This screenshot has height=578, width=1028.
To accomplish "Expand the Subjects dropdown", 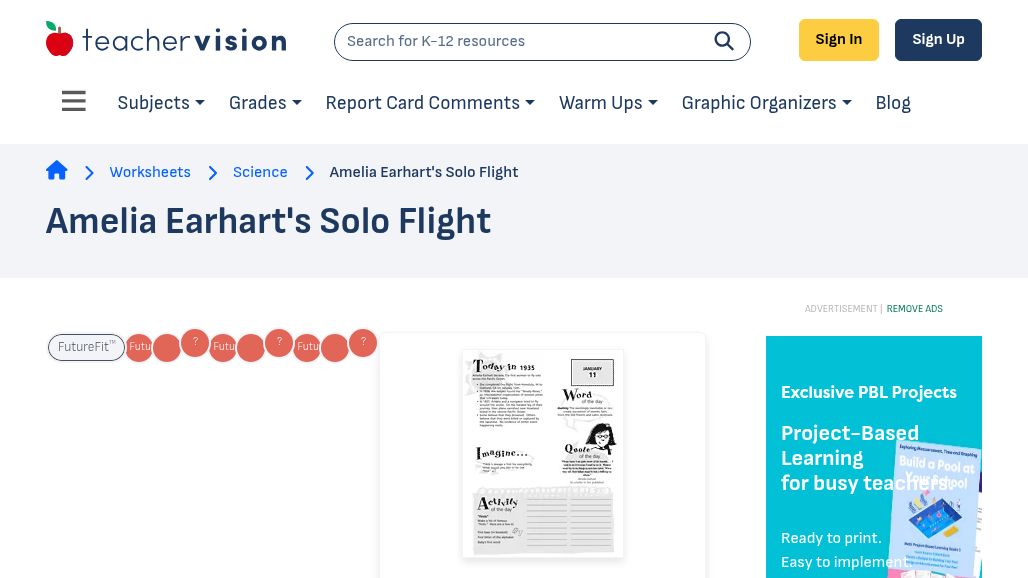I will tap(161, 103).
